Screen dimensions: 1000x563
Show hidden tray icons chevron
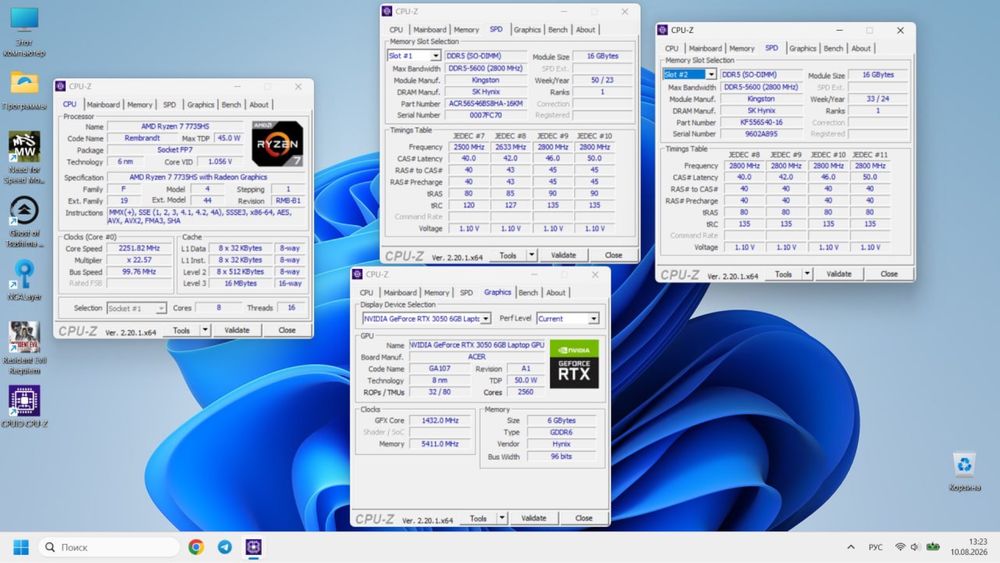coord(851,547)
